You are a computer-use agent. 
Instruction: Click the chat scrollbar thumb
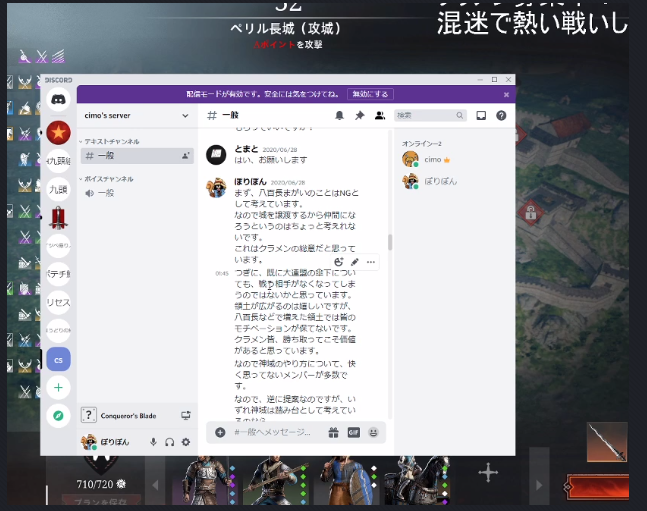tap(390, 242)
